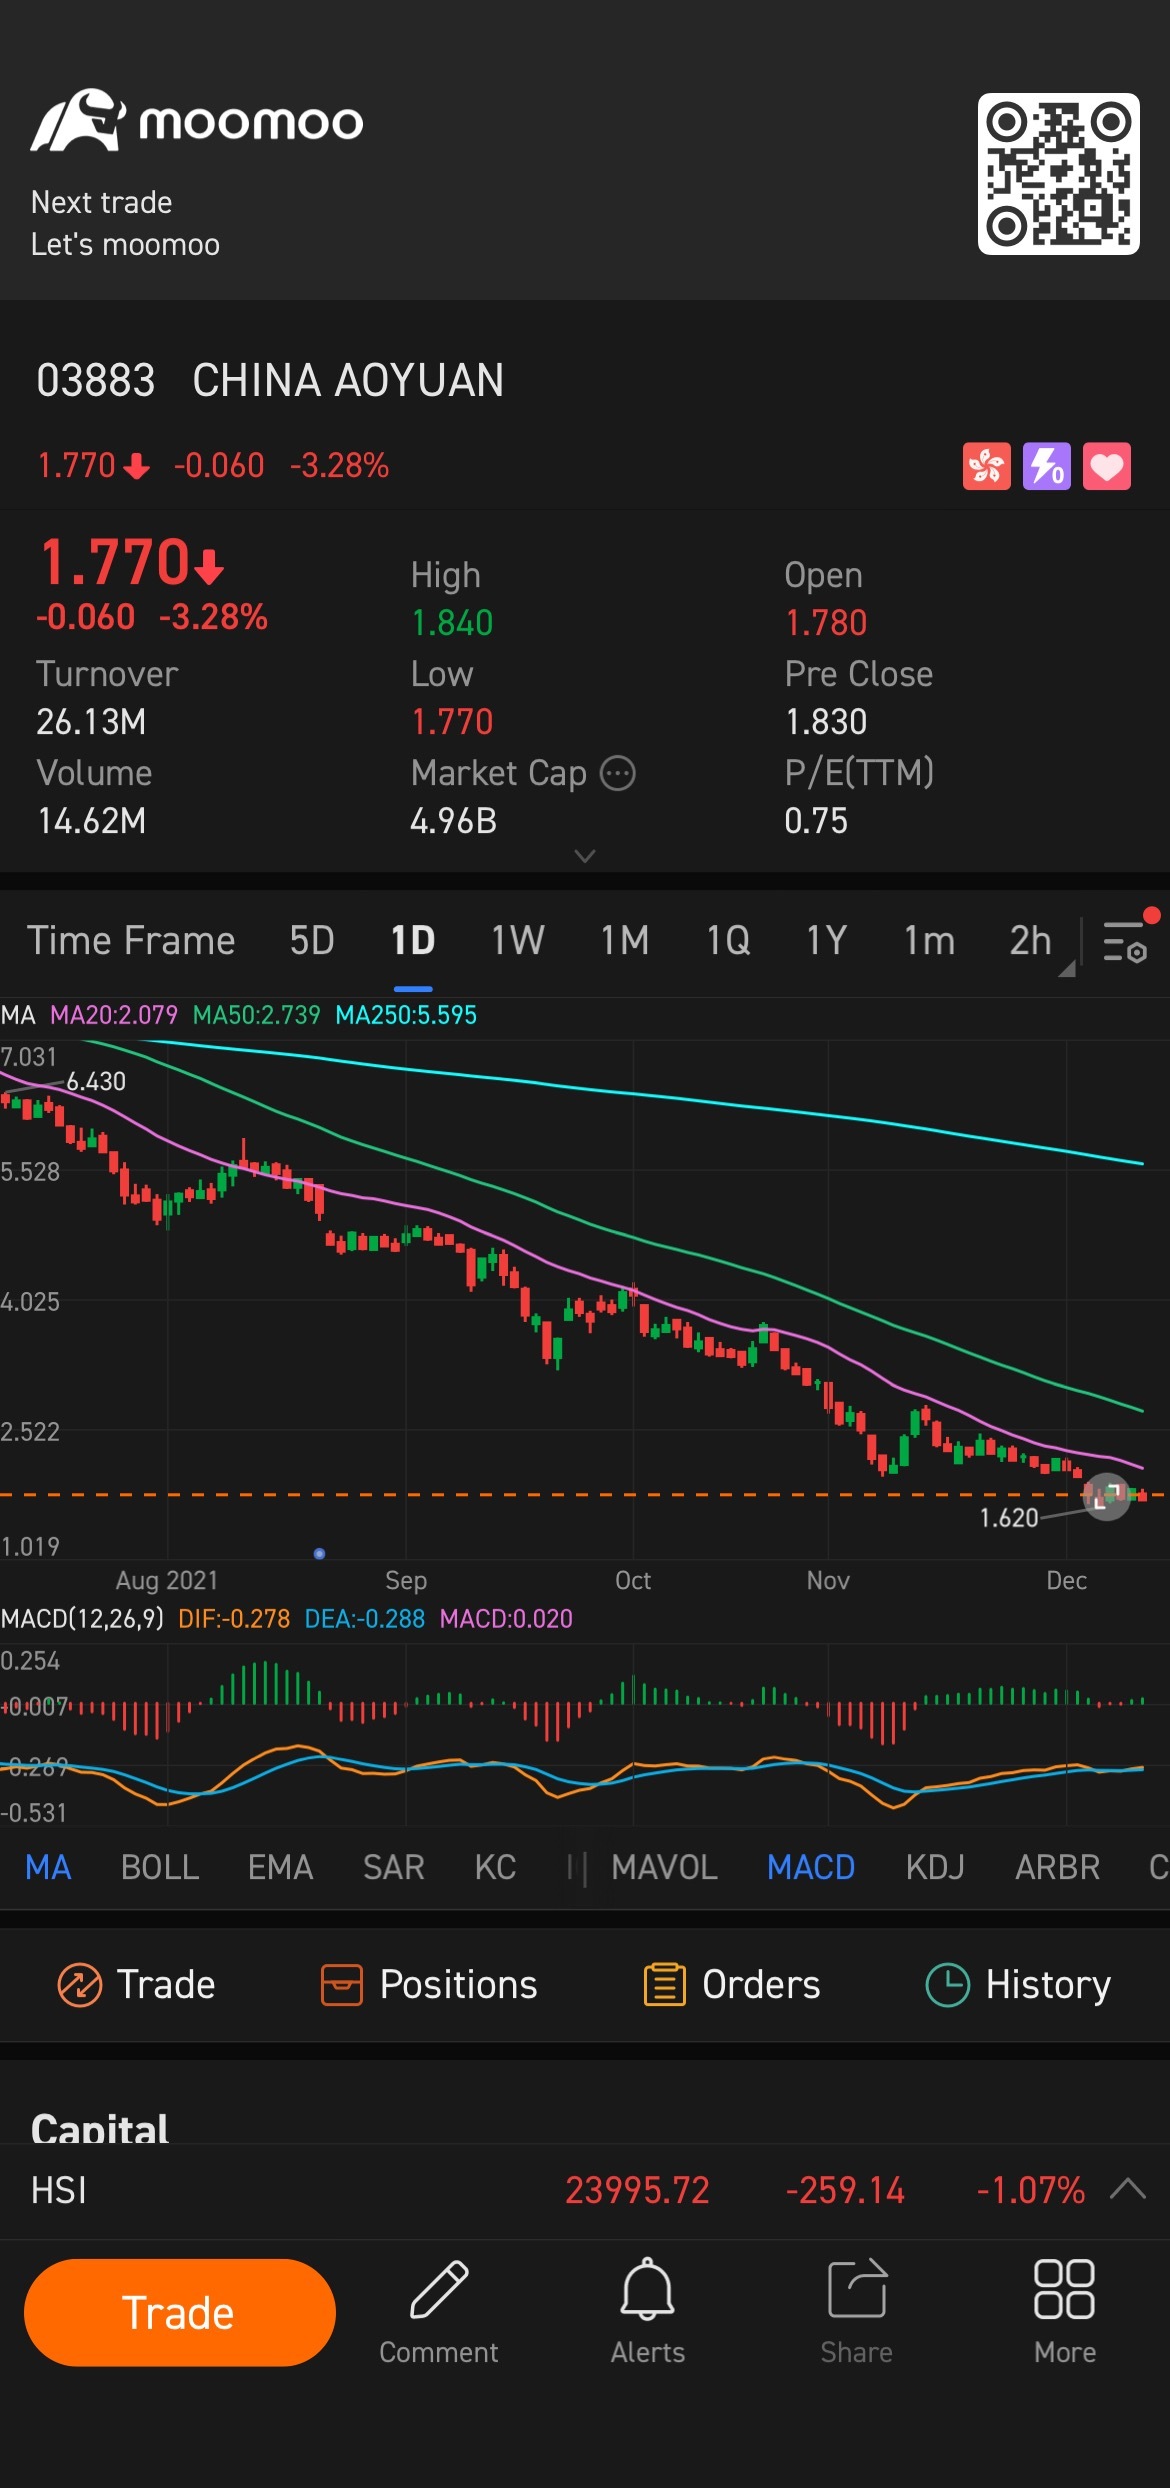The width and height of the screenshot is (1170, 2488).
Task: Tap the purple lightning bolt icon
Action: 1046,466
